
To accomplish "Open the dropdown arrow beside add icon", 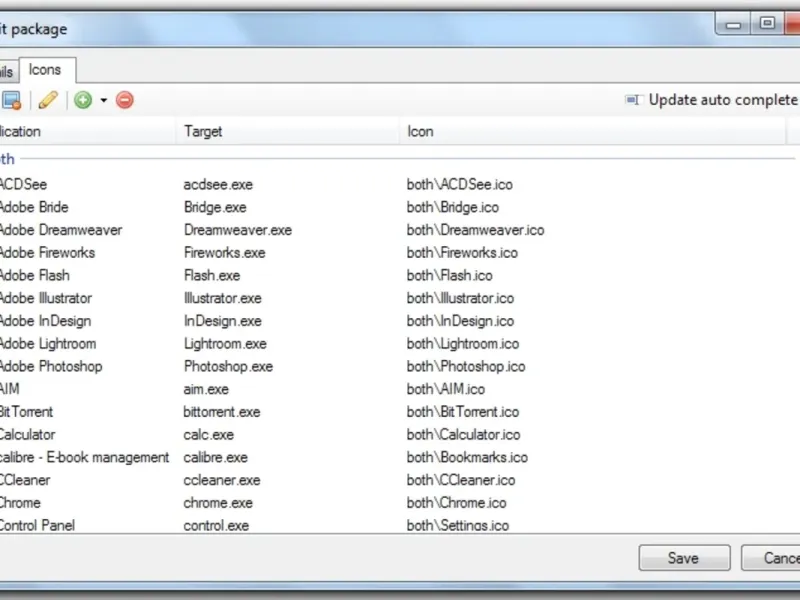I will [x=104, y=100].
